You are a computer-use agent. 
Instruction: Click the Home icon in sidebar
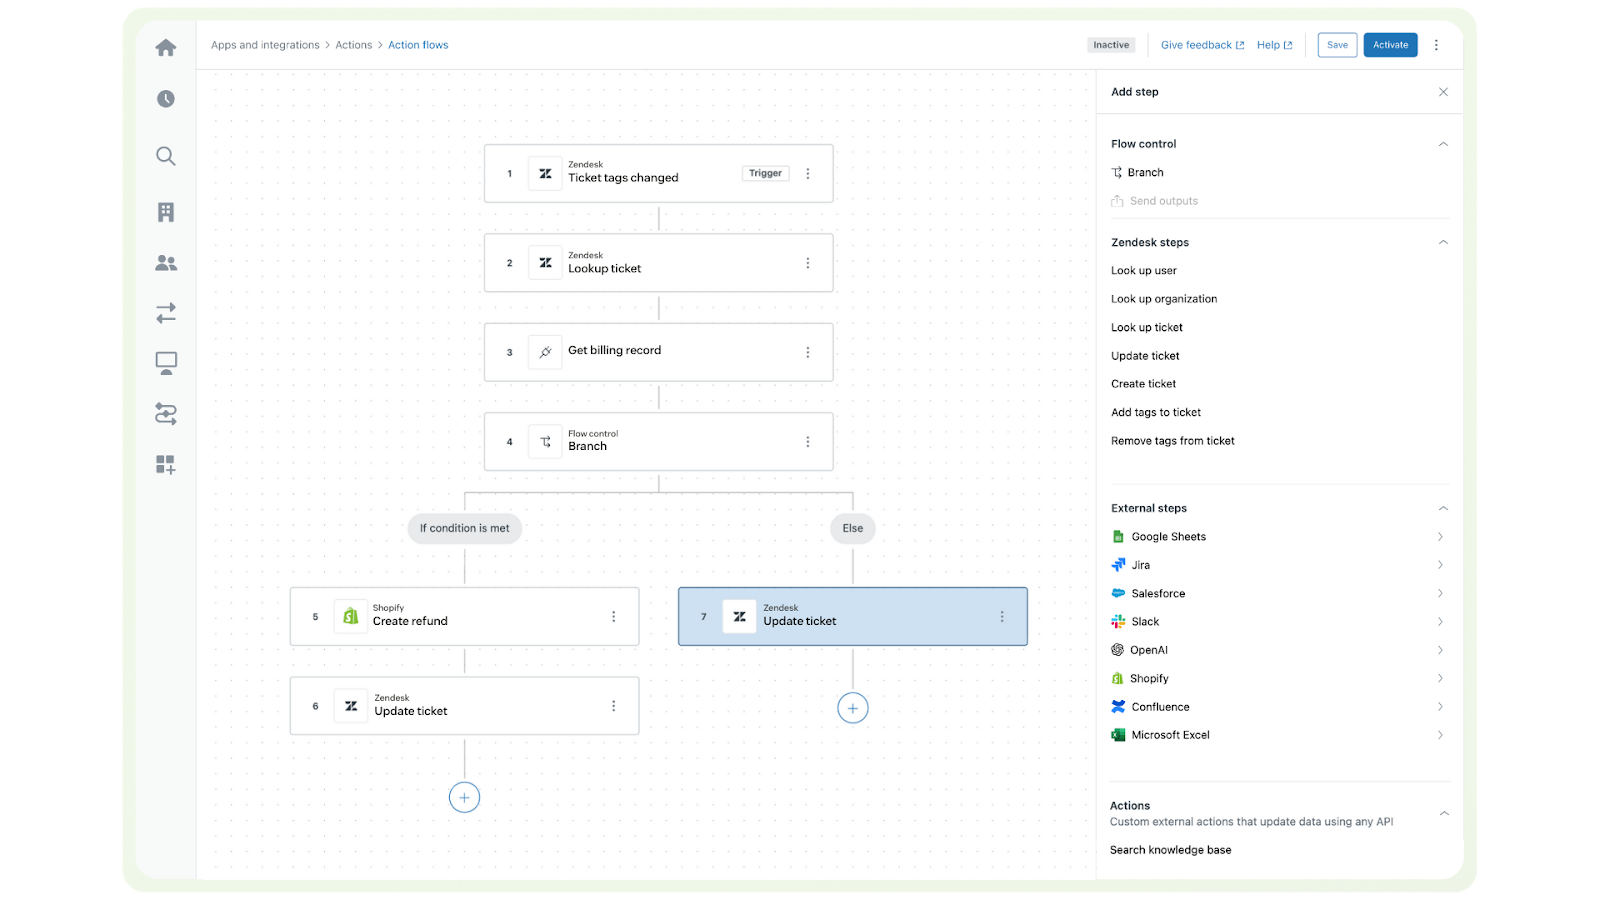pyautogui.click(x=166, y=48)
